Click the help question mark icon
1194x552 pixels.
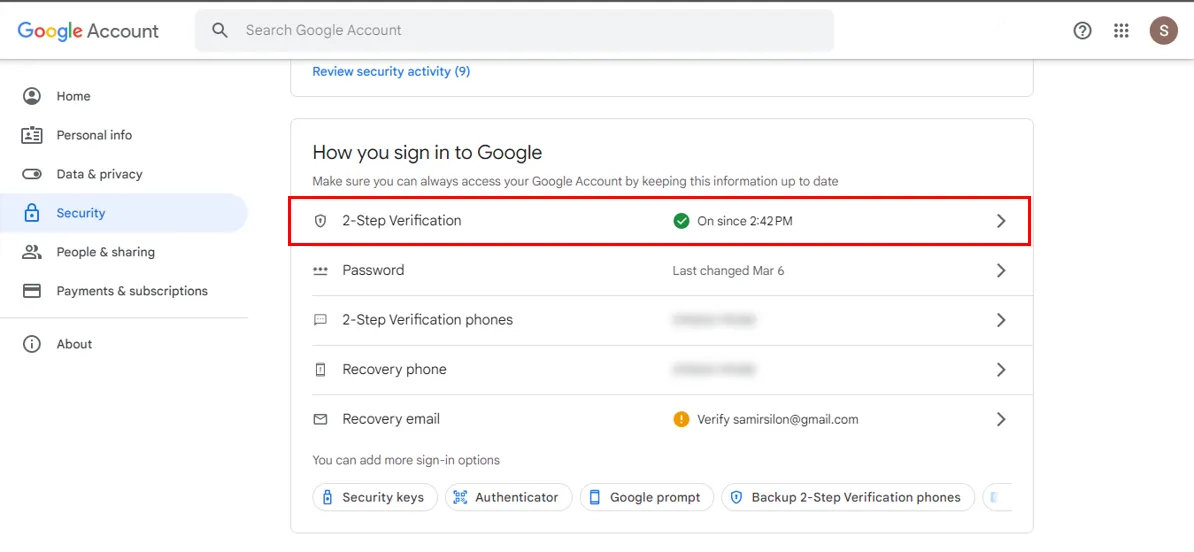(1082, 31)
